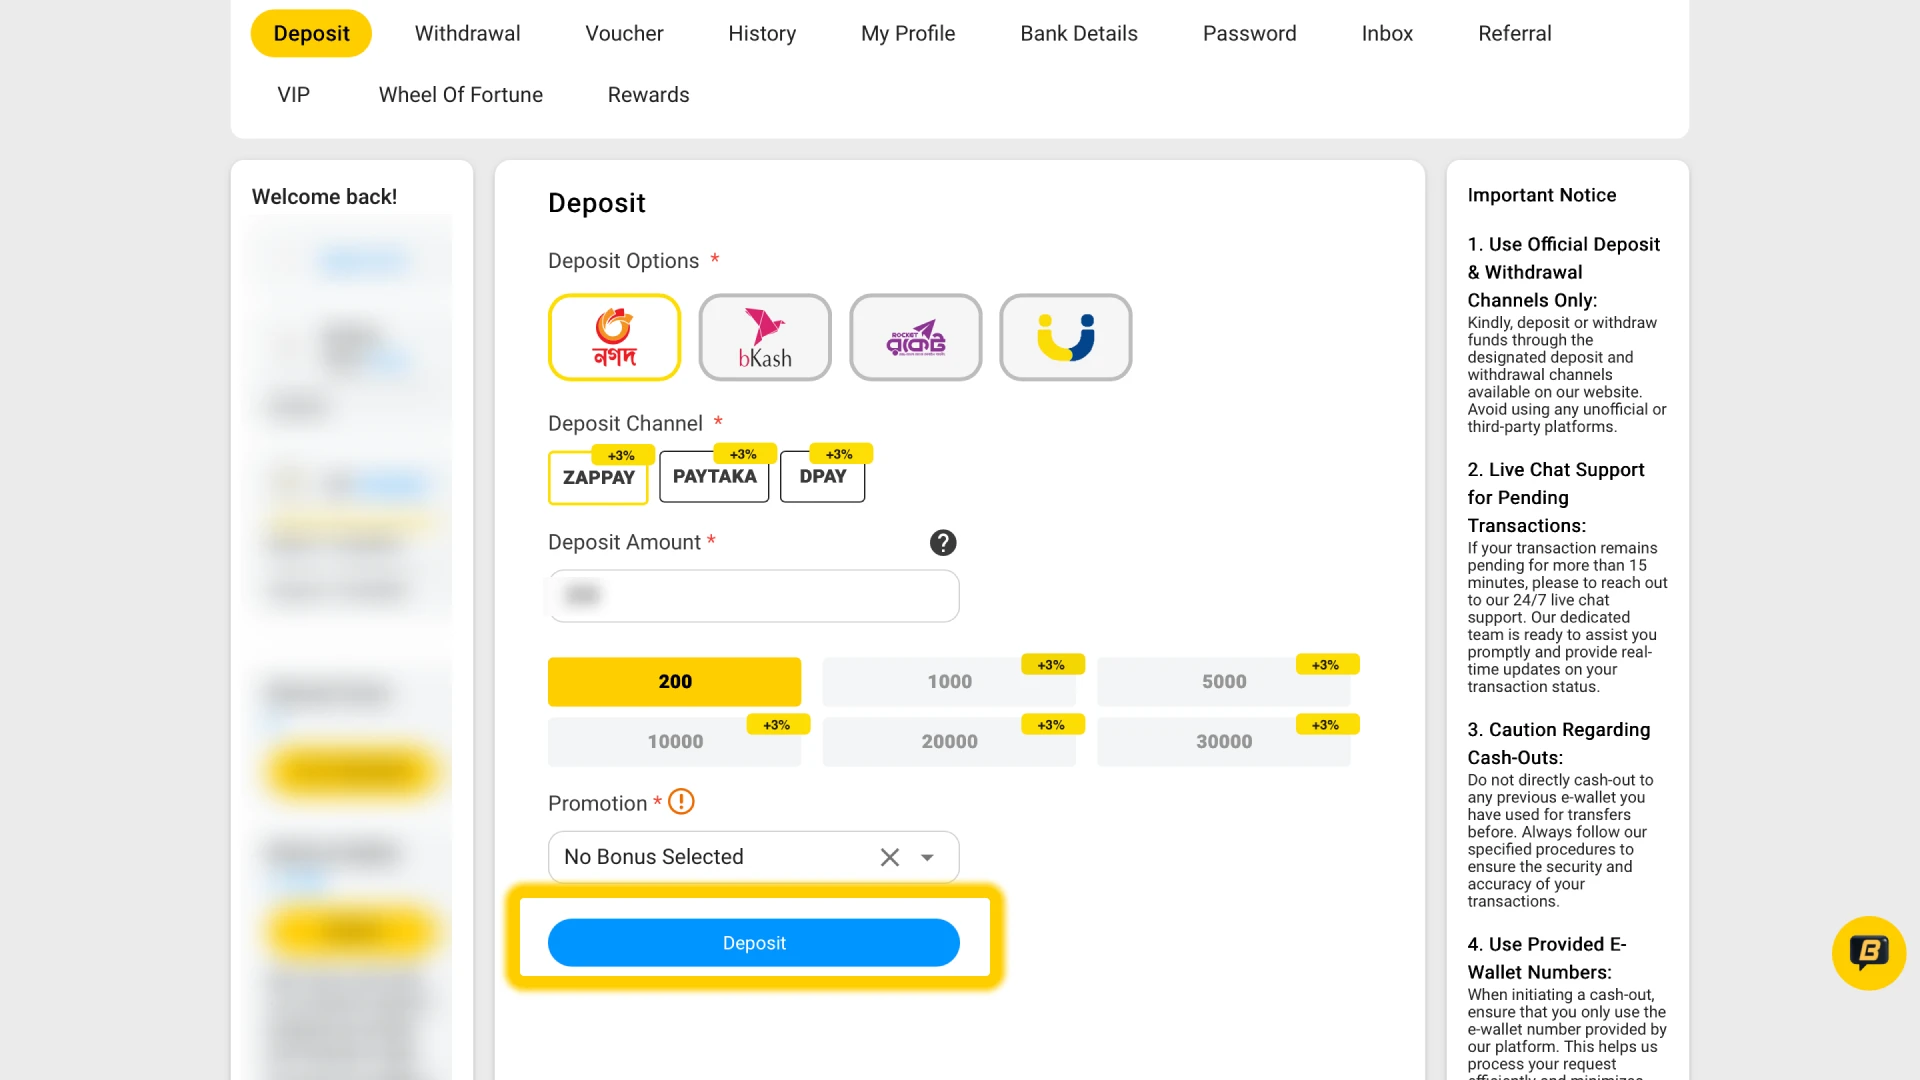Screen dimensions: 1920x1080
Task: Select the DPAY deposit channel
Action: (x=822, y=476)
